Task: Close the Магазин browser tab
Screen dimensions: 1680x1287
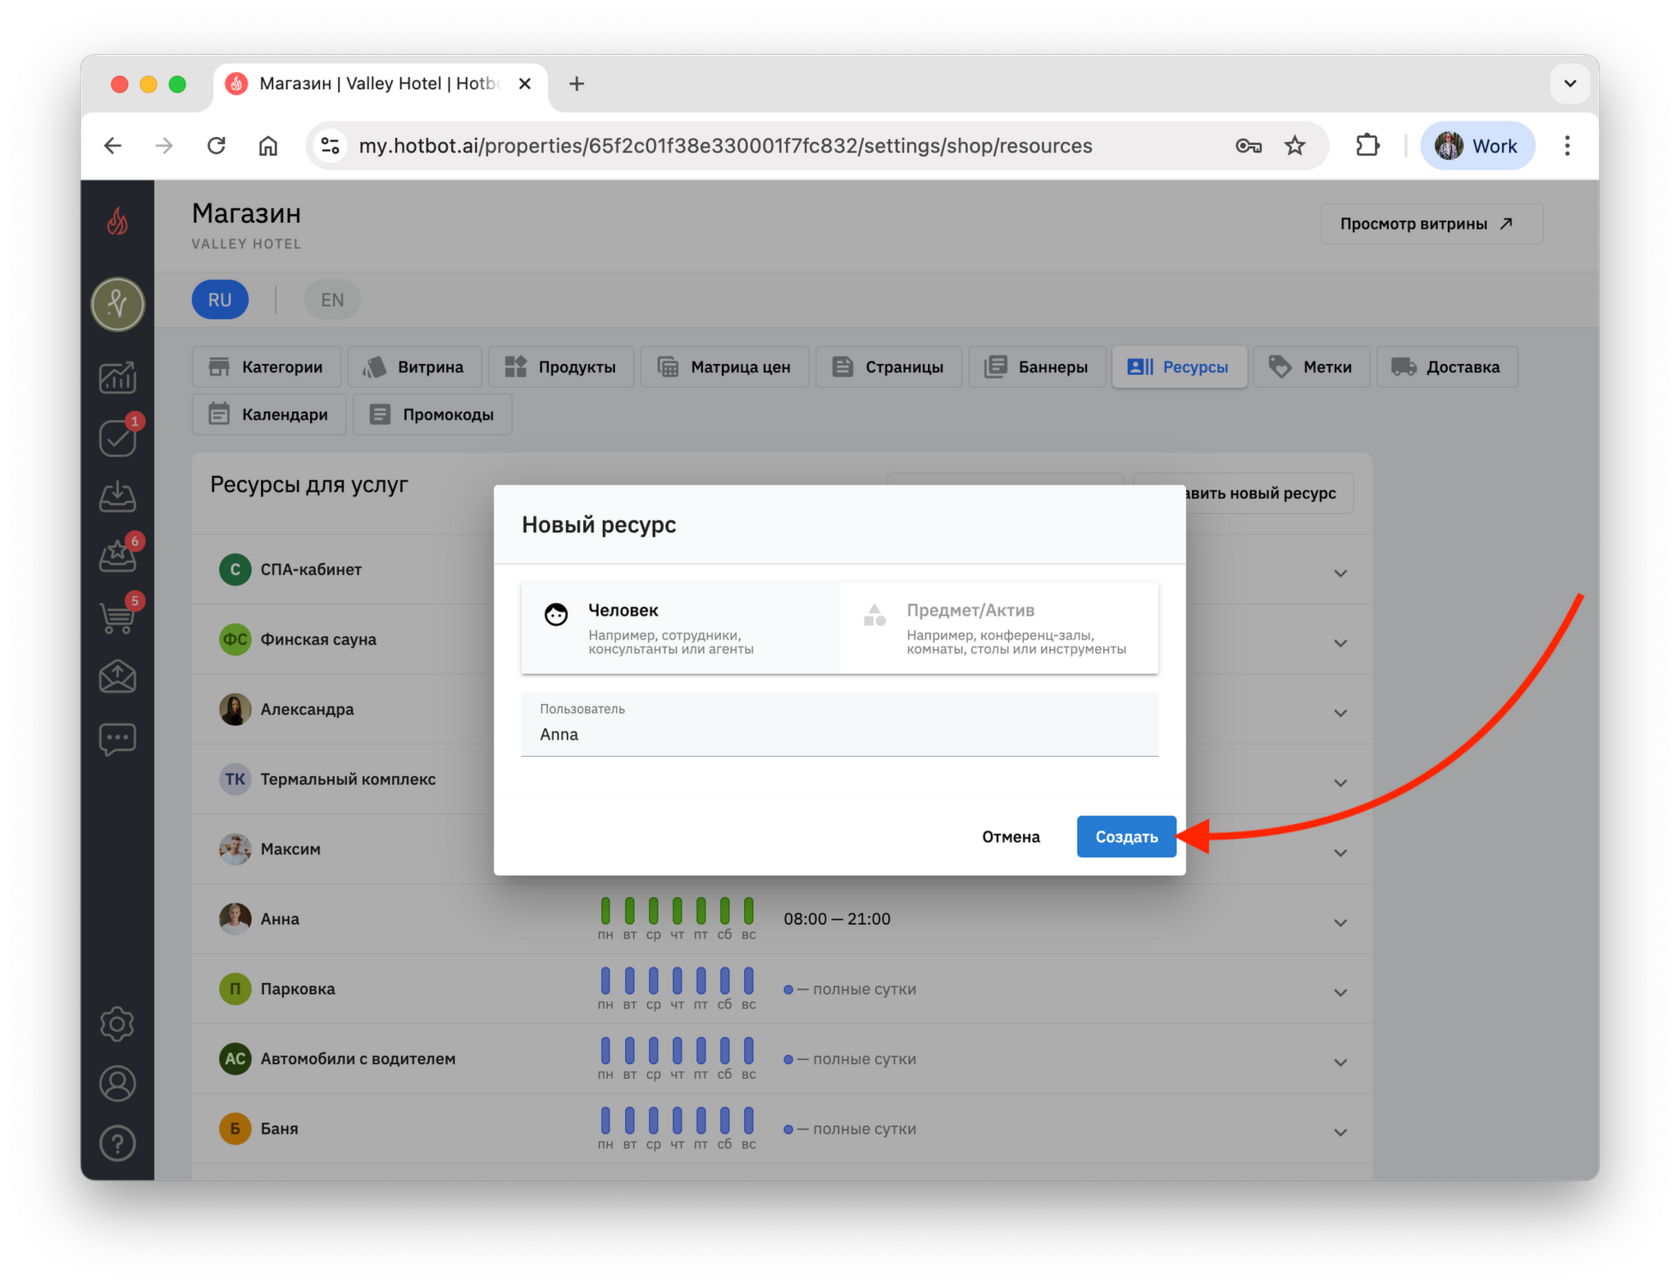Action: (x=525, y=84)
